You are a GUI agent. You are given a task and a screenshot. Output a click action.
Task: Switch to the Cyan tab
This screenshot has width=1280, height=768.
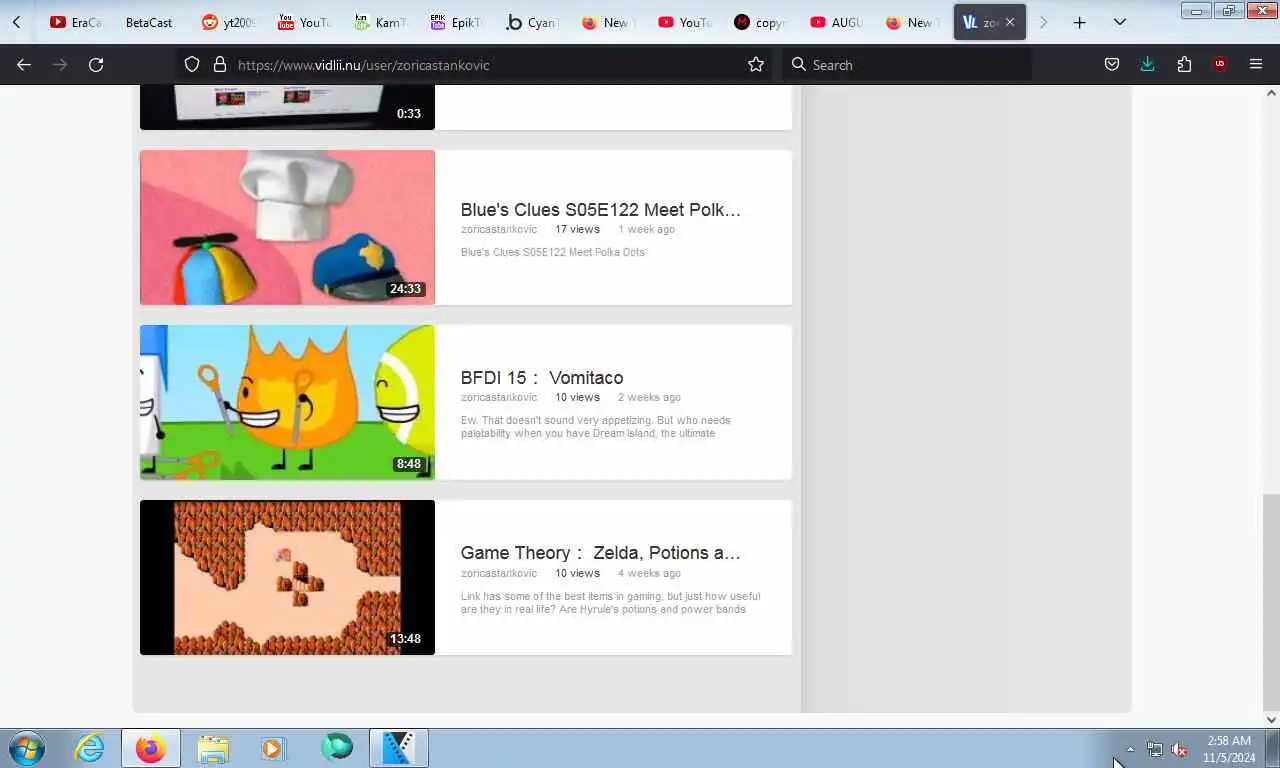[x=532, y=22]
